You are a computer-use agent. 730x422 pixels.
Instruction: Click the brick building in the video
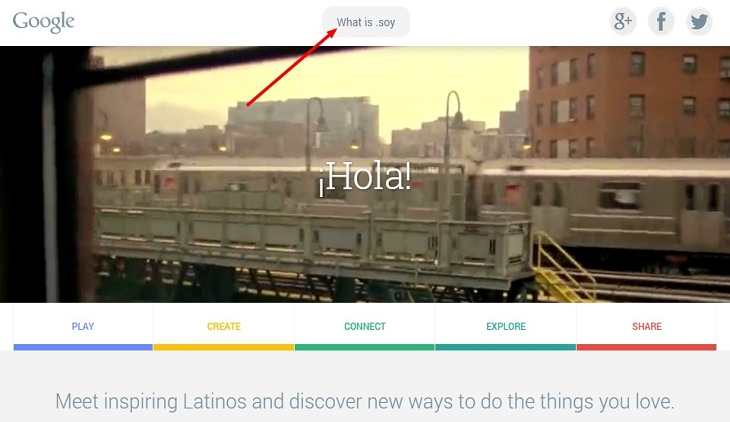pyautogui.click(x=629, y=102)
